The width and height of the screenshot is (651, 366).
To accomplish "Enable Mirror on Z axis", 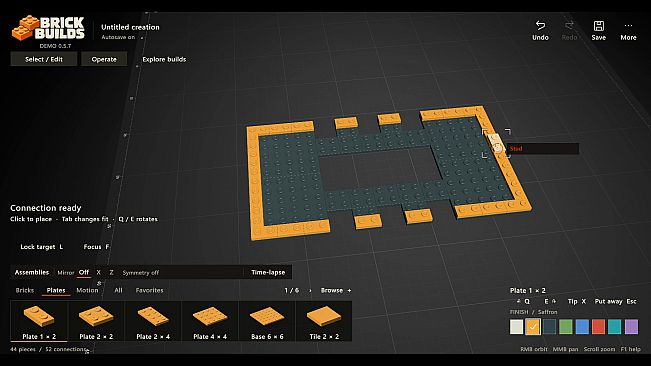I will (x=111, y=272).
